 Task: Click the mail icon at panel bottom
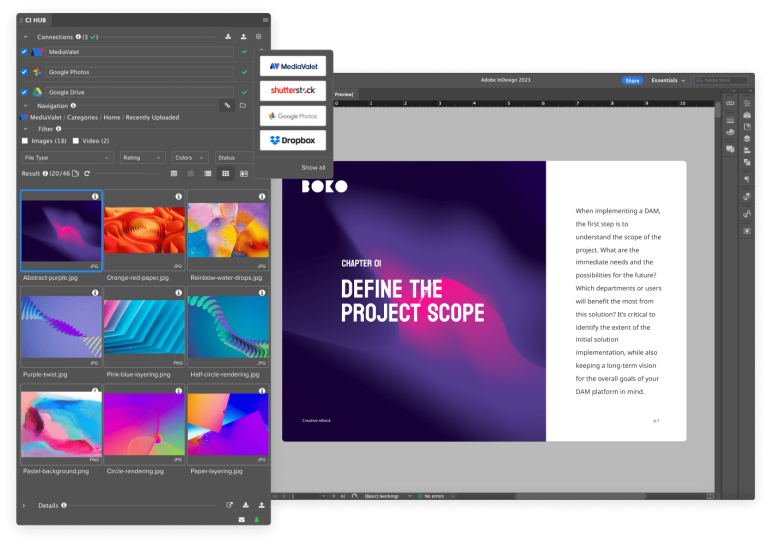click(241, 519)
